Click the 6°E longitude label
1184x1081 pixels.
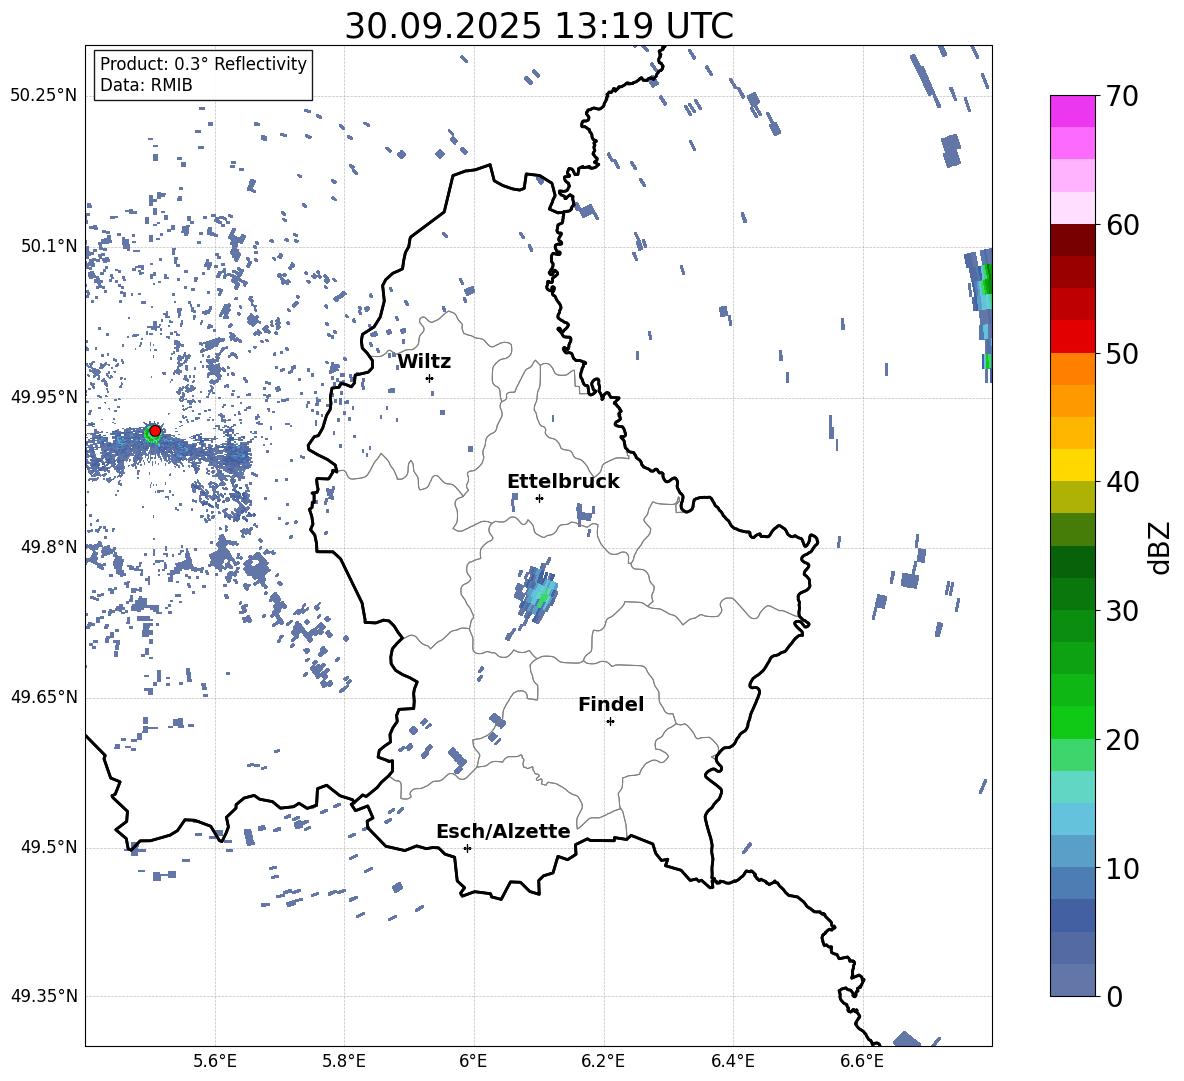click(473, 1061)
